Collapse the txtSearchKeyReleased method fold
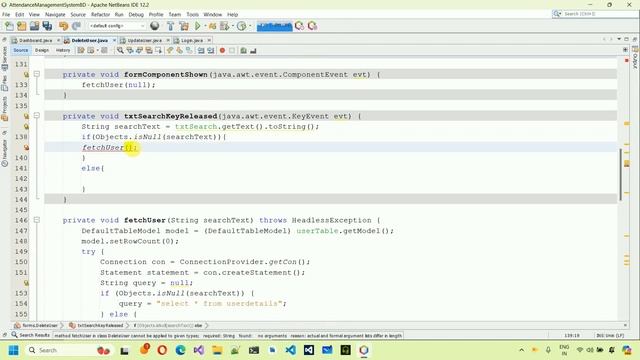640x360 pixels. click(x=37, y=116)
